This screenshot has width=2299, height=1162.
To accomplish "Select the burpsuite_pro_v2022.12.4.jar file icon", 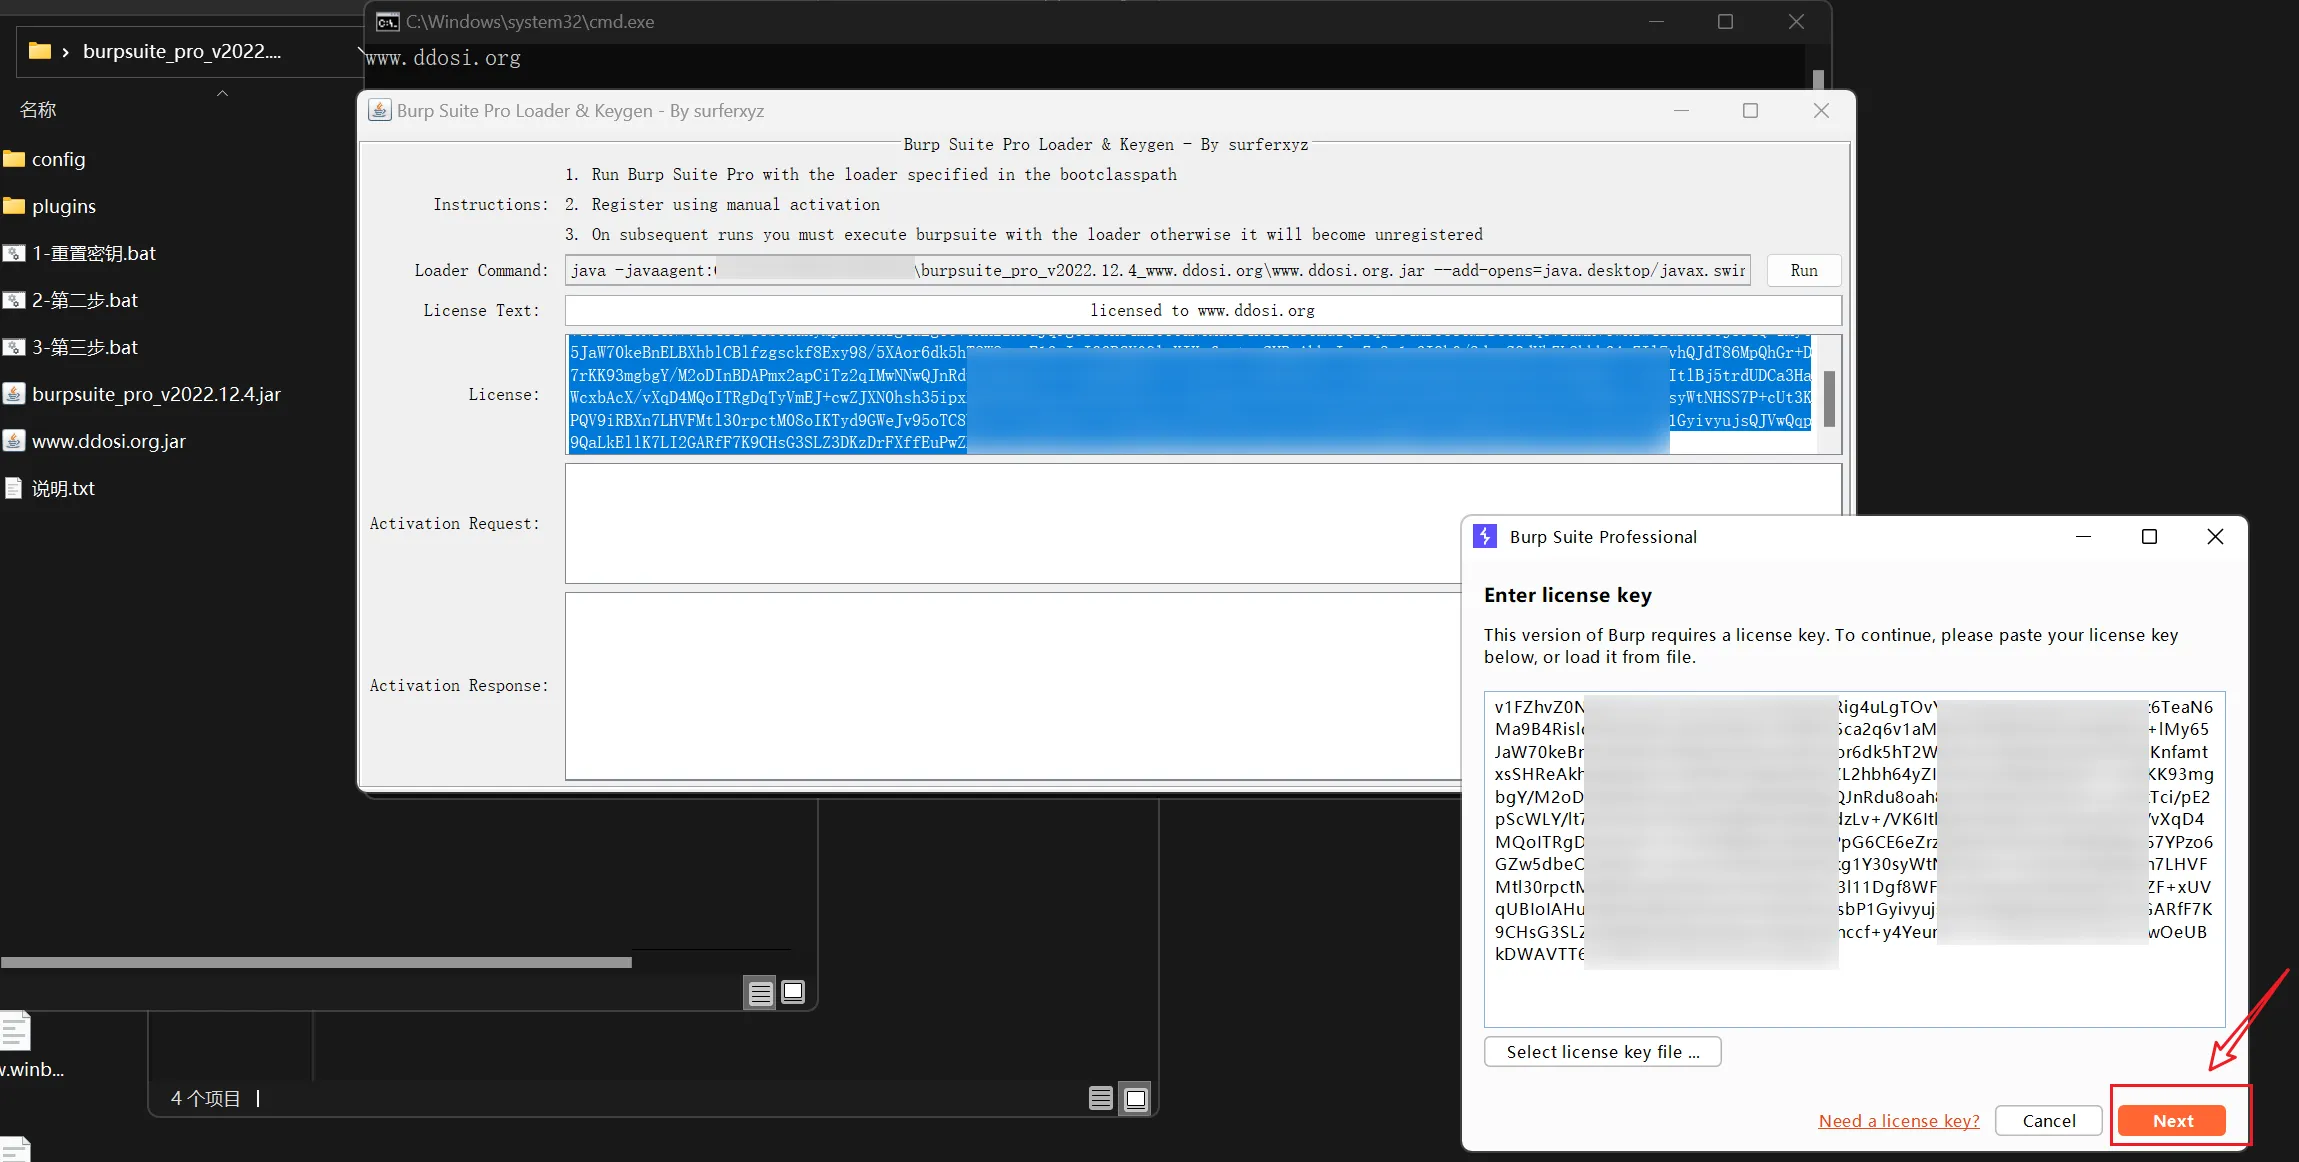I will (14, 394).
